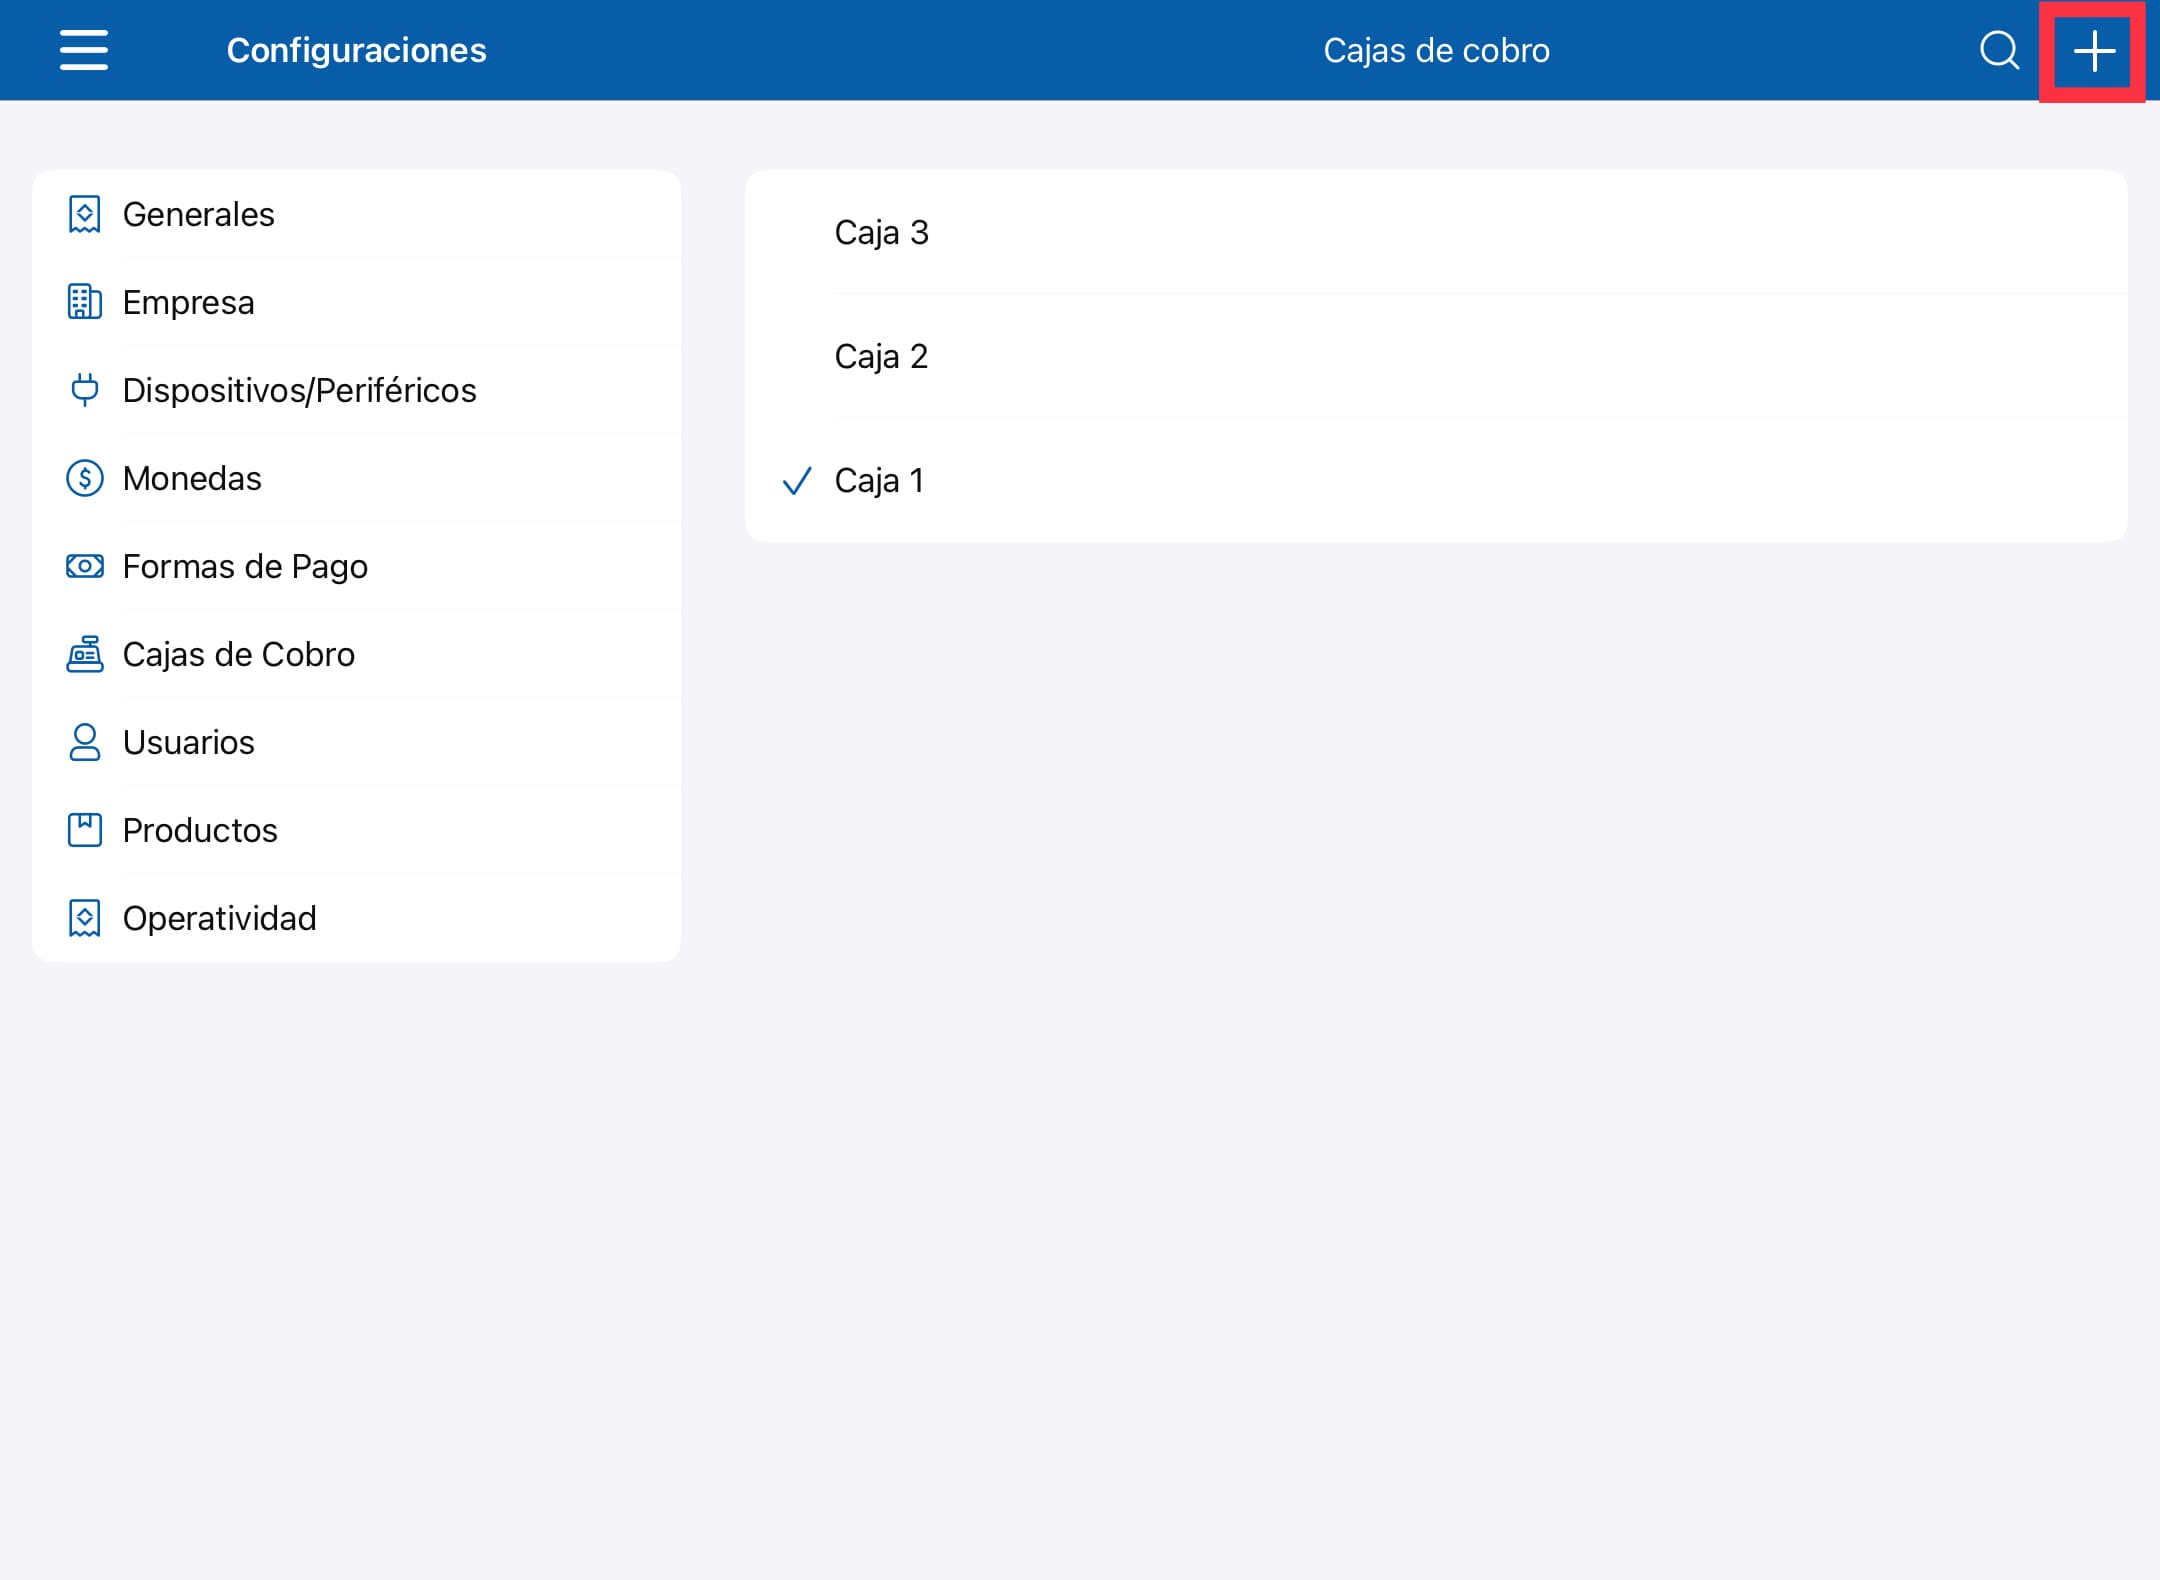Click the Usuarios person icon

(x=85, y=742)
